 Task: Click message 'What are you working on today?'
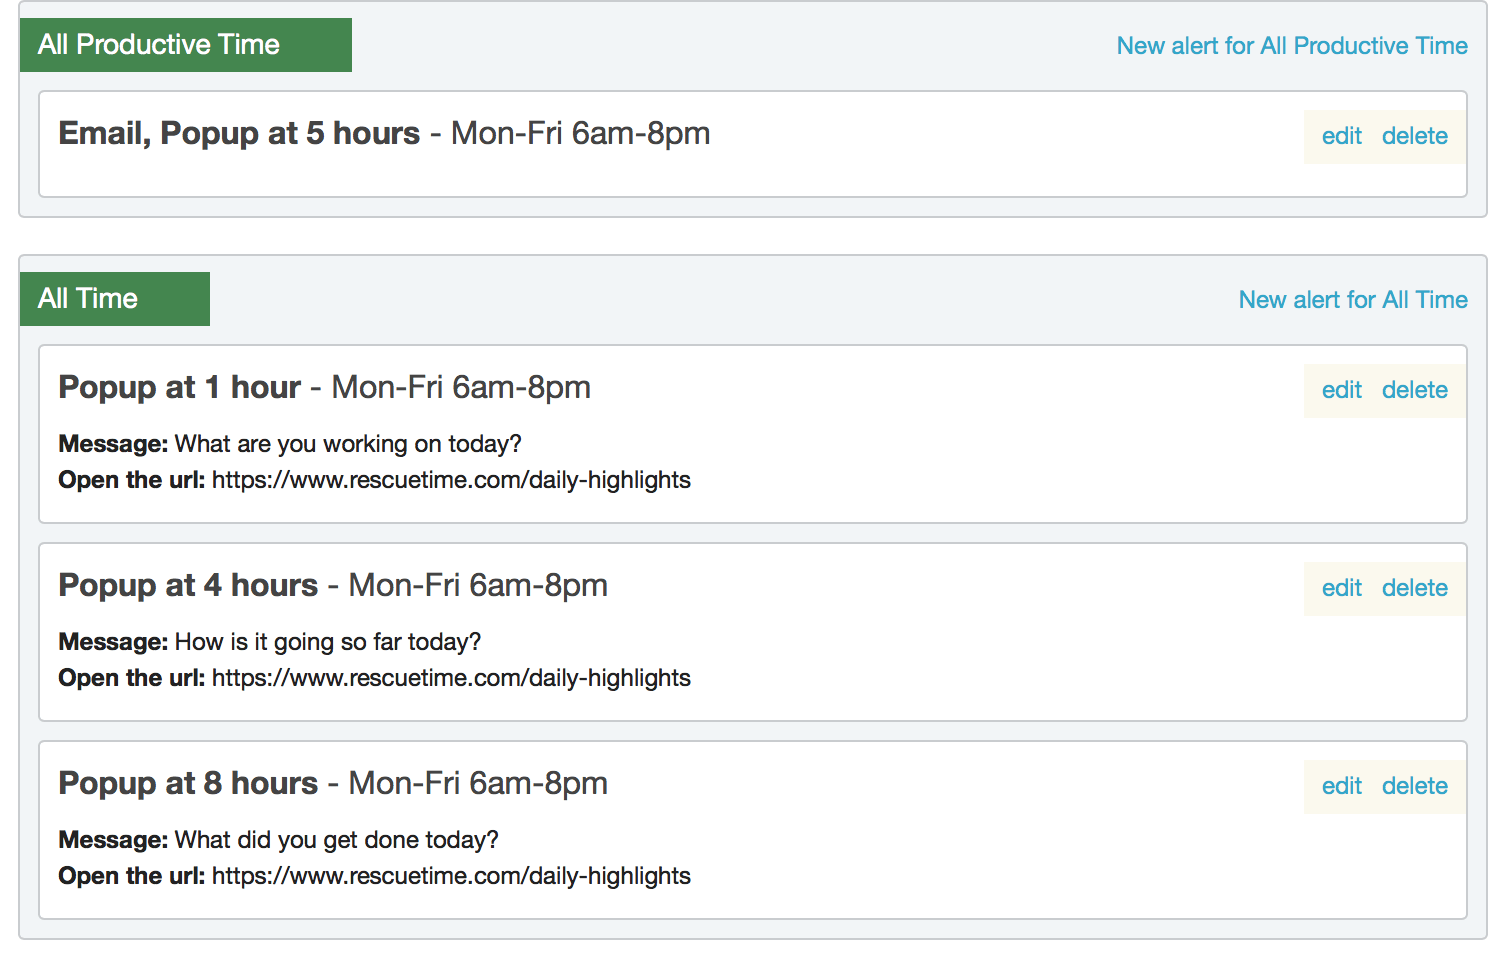(x=348, y=444)
